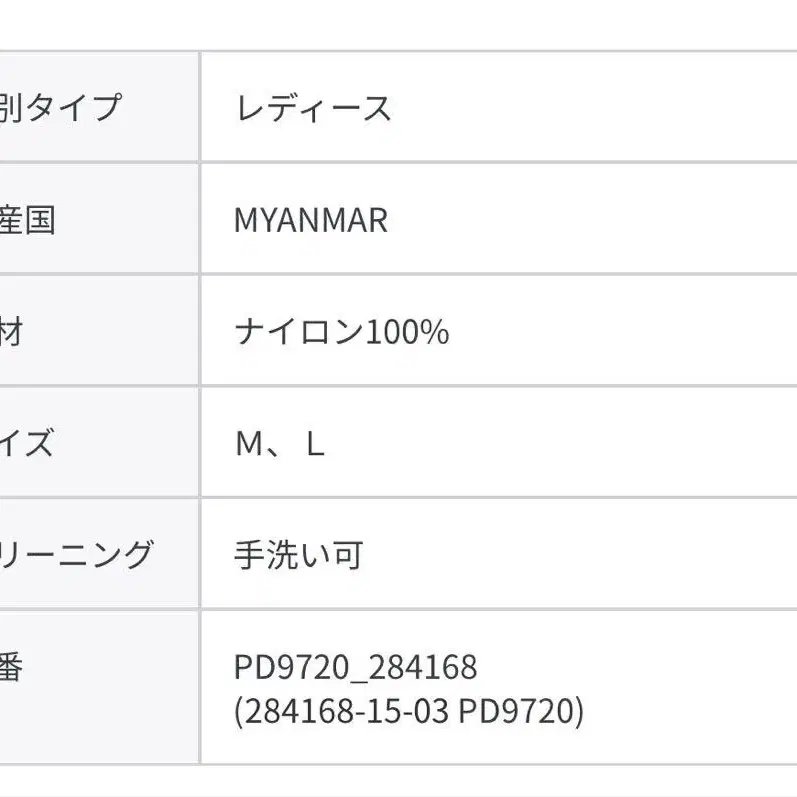
Task: Click the gray strip below the table
Action: pyautogui.click(x=400, y=783)
